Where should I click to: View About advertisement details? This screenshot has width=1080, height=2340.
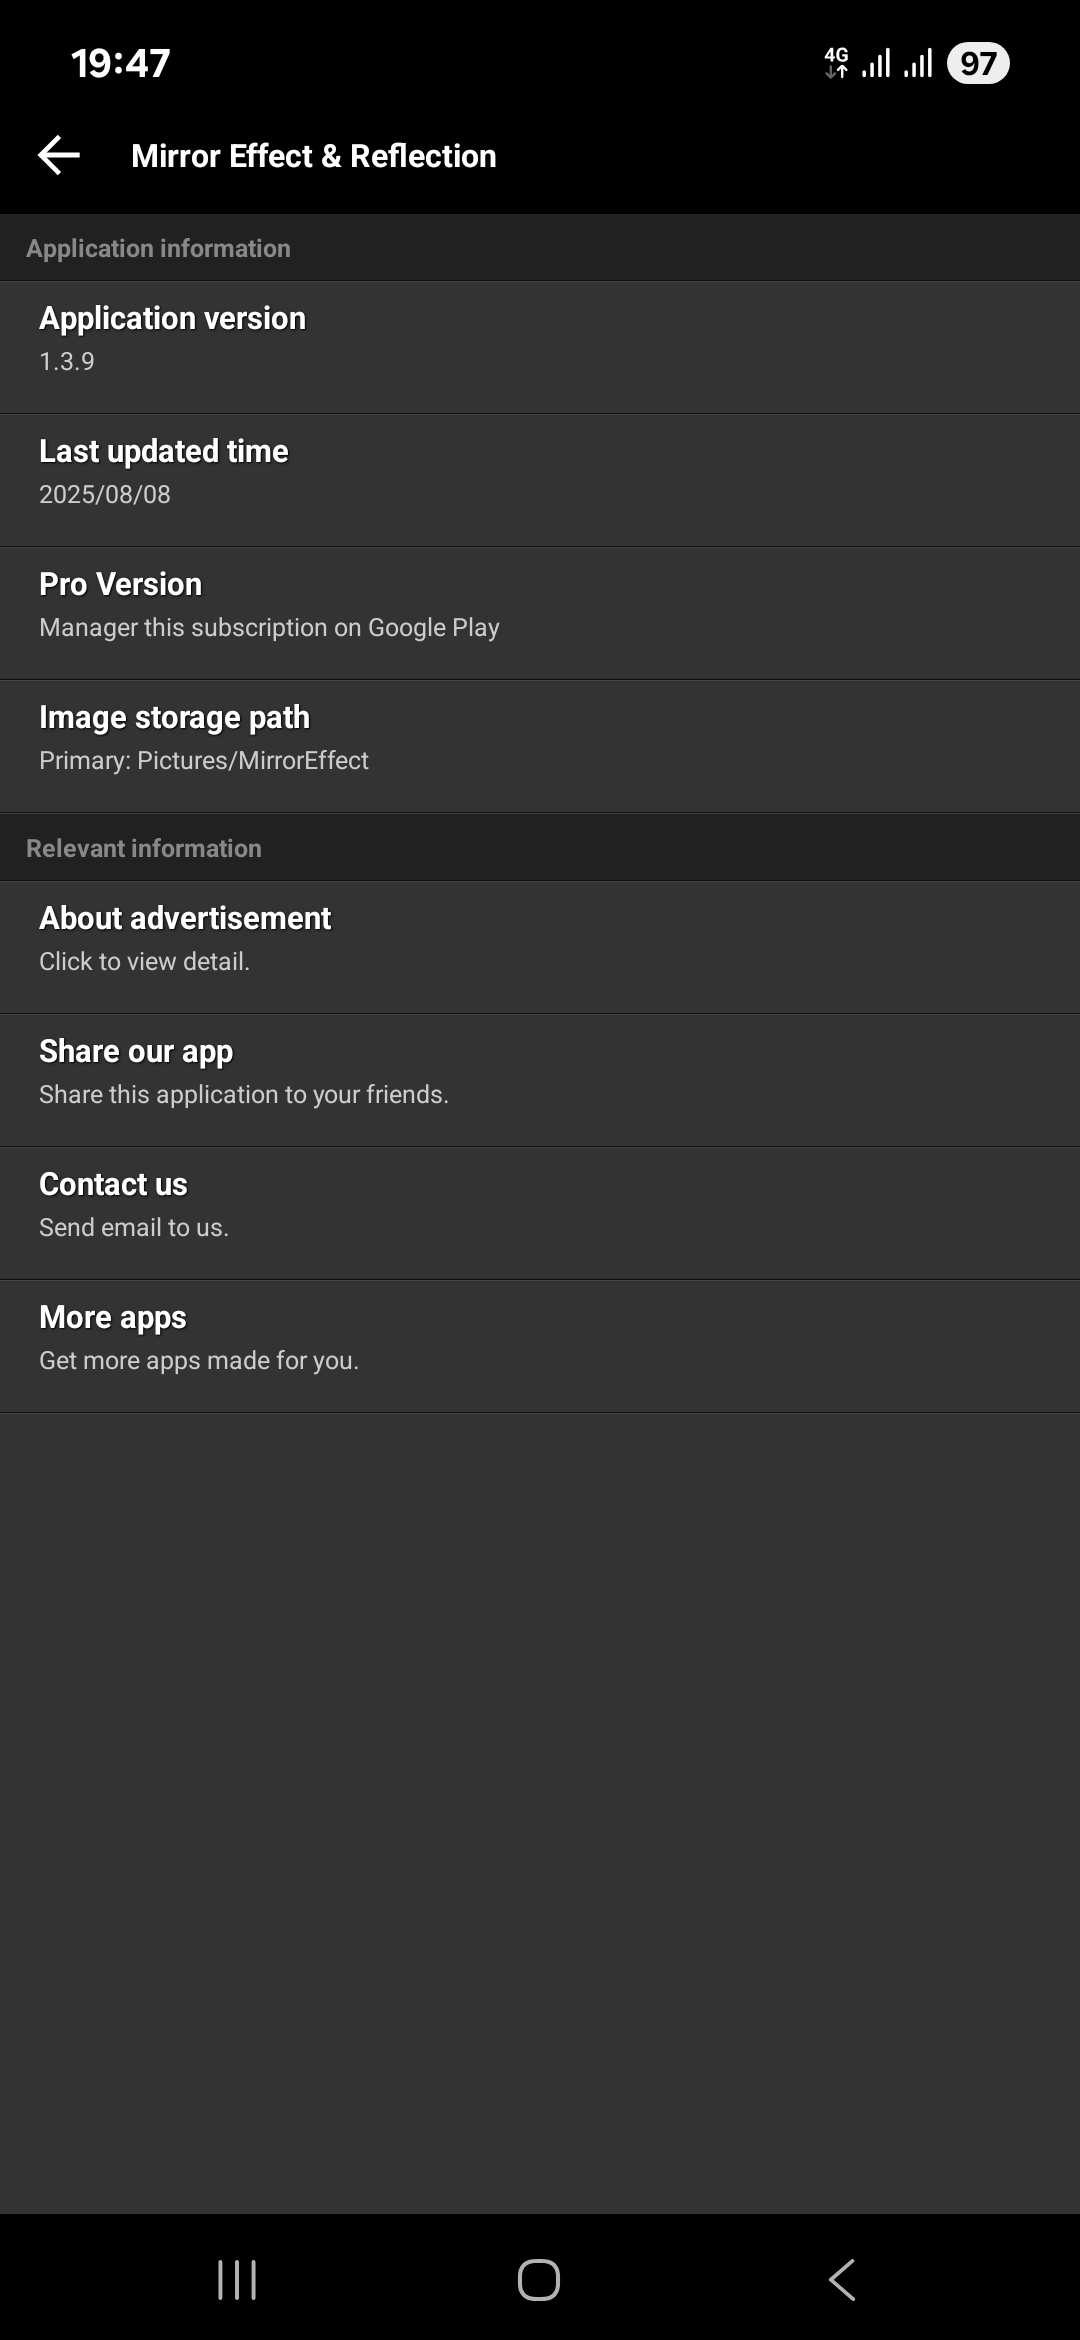[x=540, y=947]
